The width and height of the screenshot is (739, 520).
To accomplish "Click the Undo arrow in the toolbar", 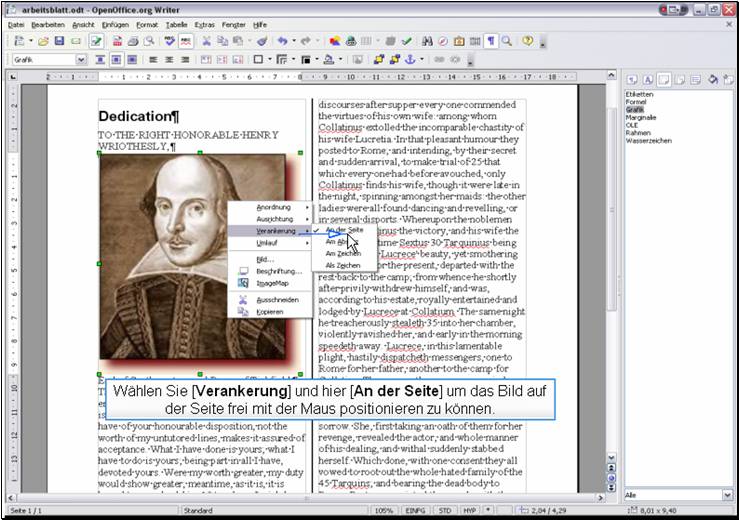I will click(283, 41).
